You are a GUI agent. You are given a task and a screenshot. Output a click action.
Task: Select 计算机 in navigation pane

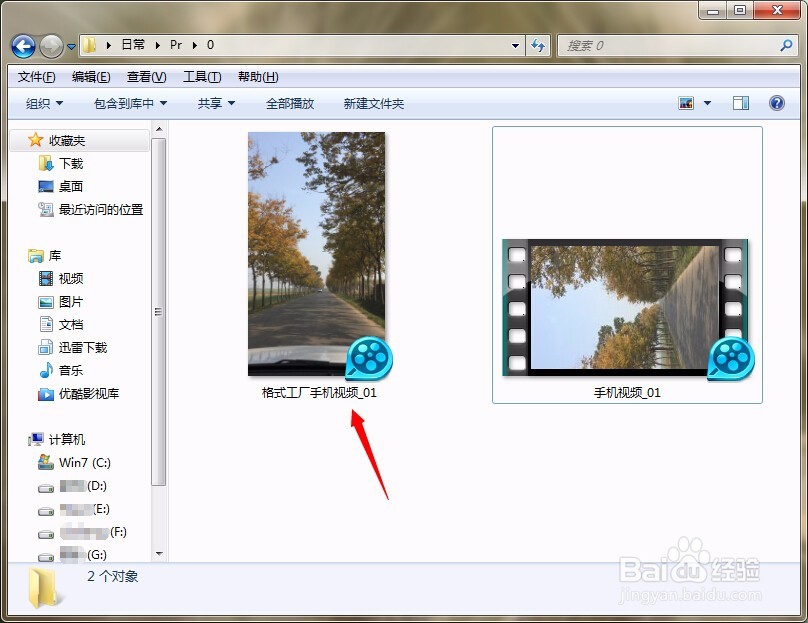(67, 440)
